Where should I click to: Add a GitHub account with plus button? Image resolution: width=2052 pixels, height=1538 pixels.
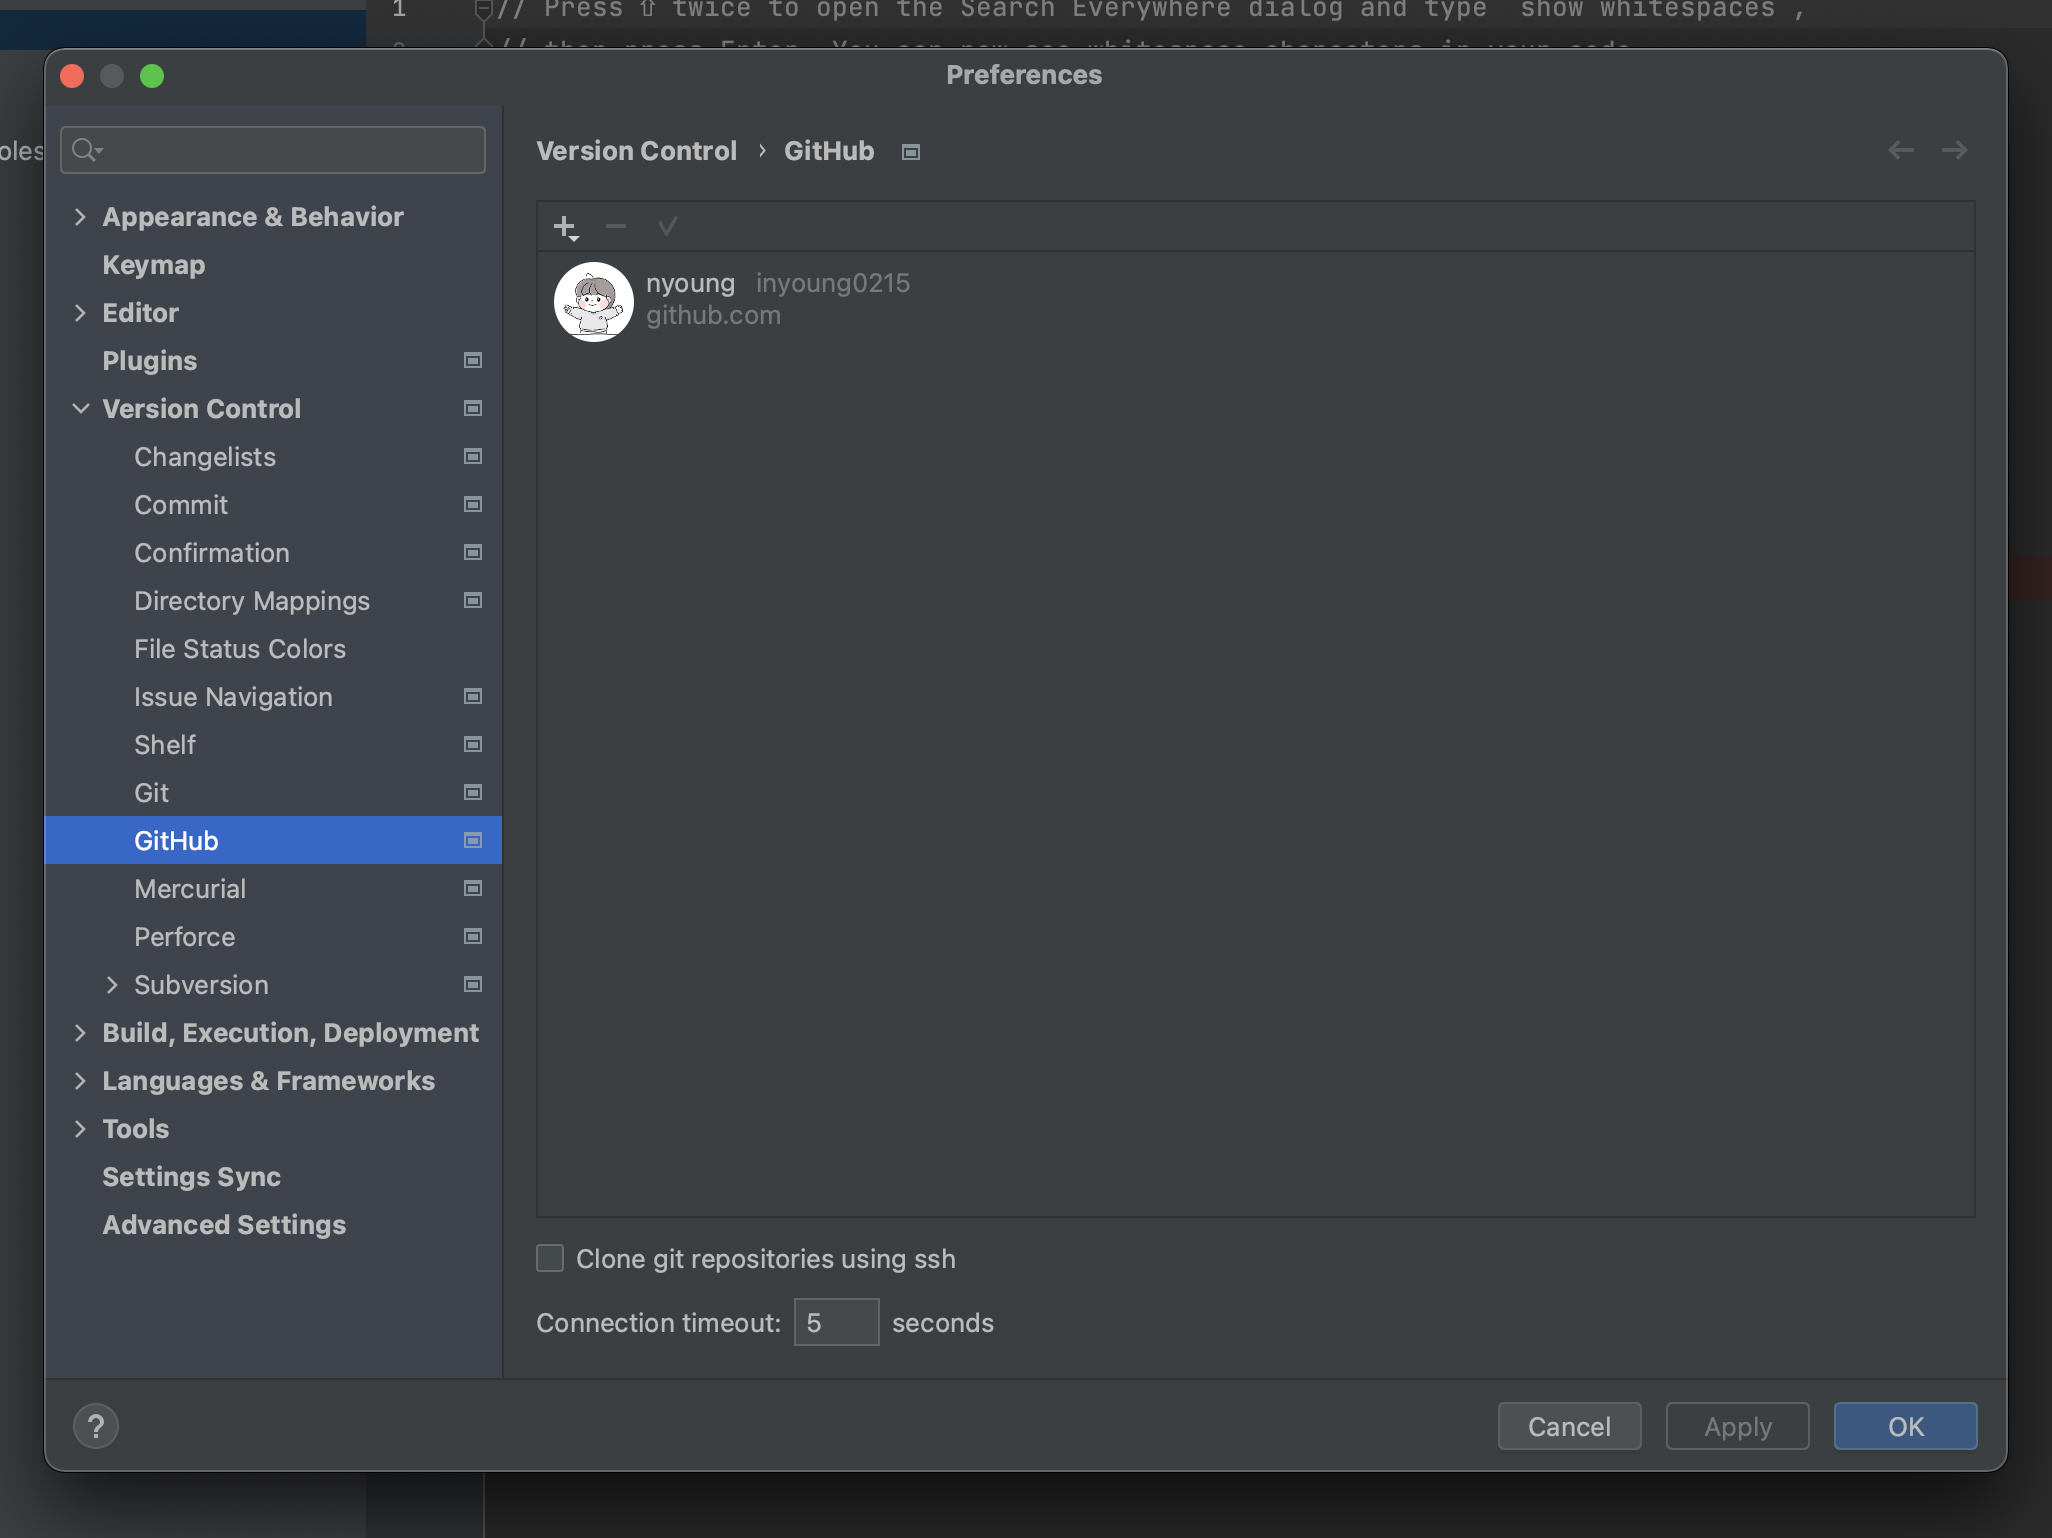566,227
